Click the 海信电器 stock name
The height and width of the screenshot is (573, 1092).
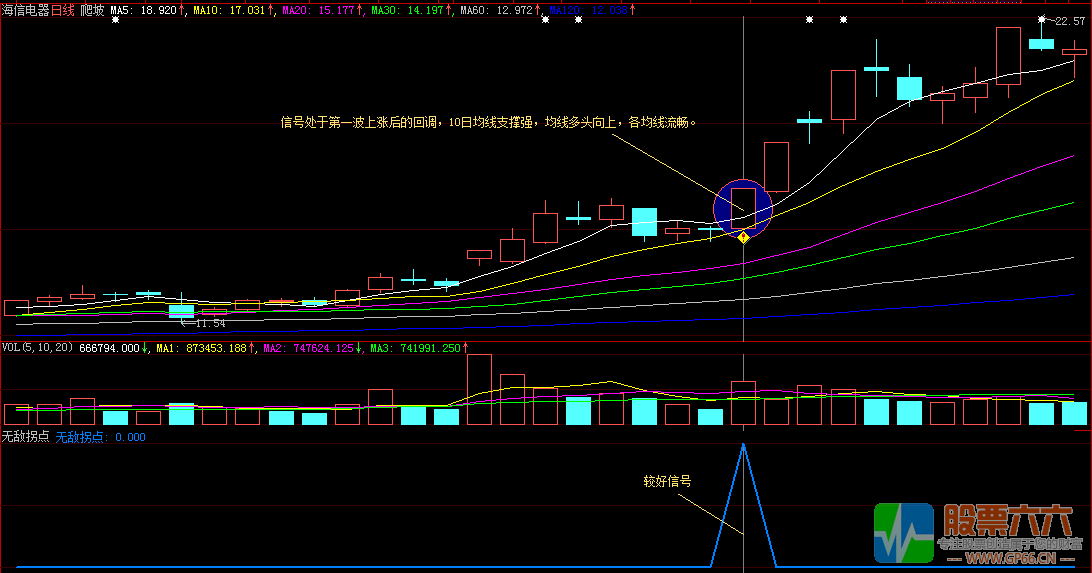26,9
